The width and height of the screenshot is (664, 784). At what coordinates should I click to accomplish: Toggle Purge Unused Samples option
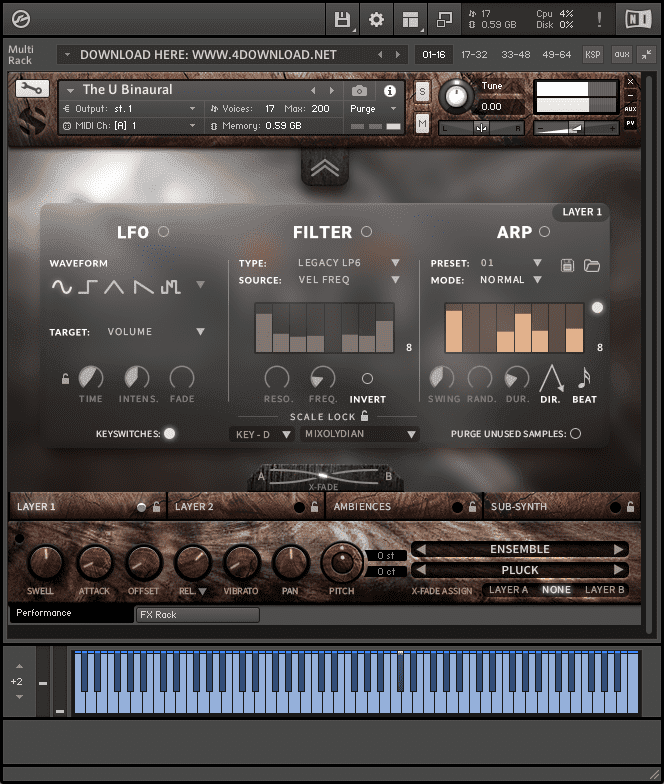point(576,434)
